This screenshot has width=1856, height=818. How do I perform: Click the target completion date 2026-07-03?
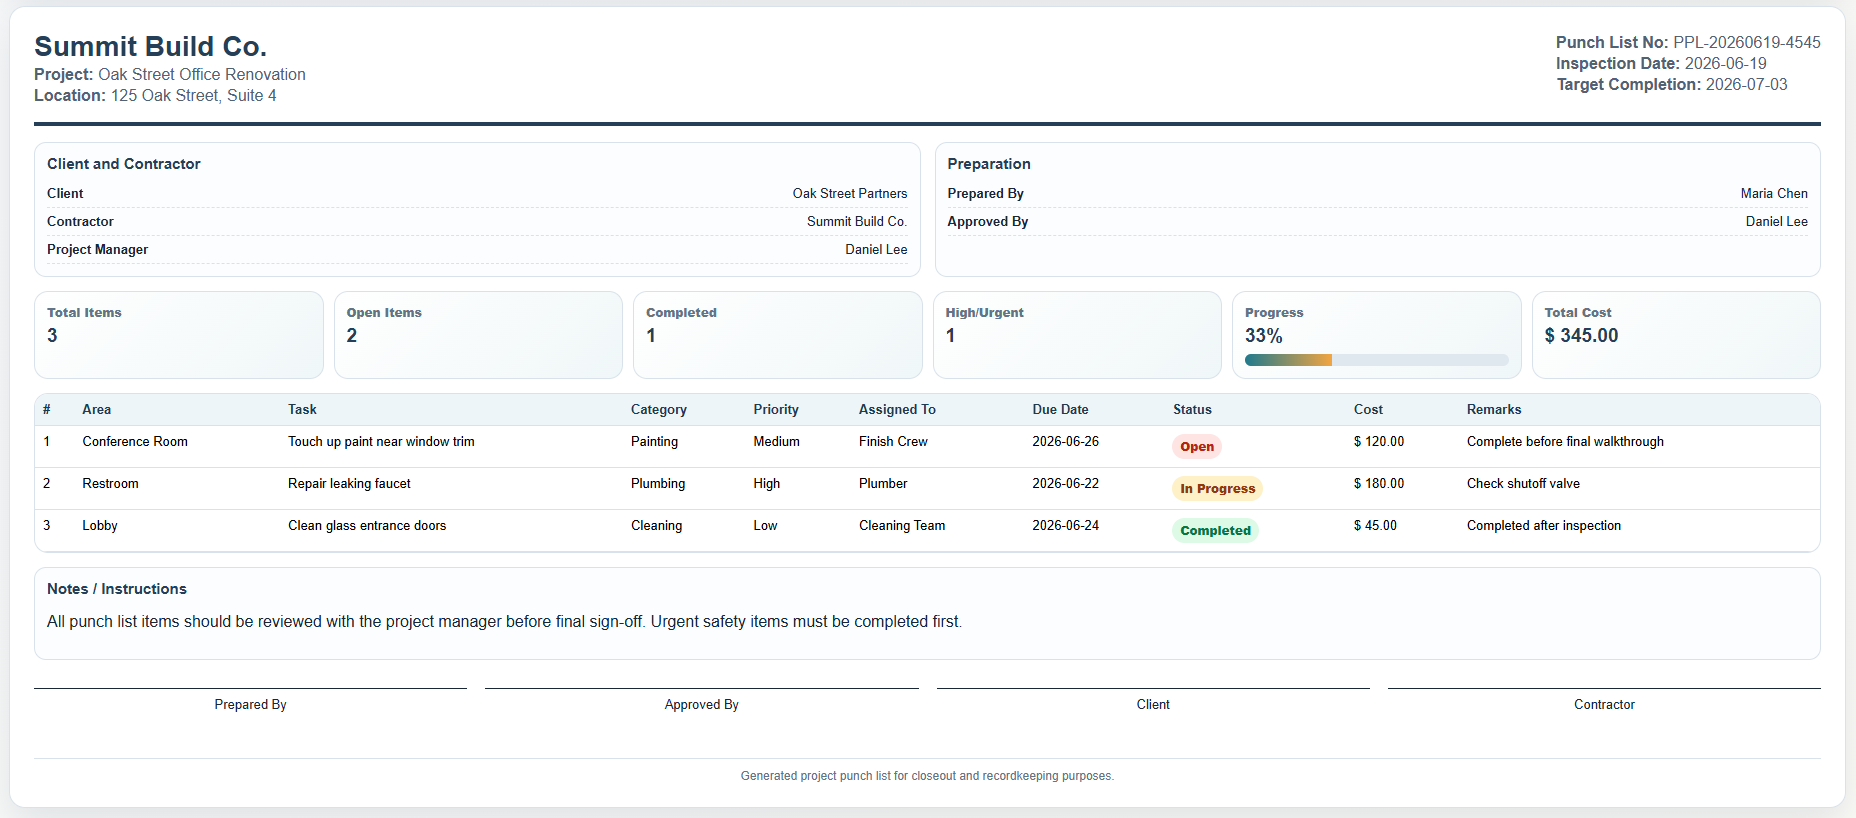[x=1747, y=85]
